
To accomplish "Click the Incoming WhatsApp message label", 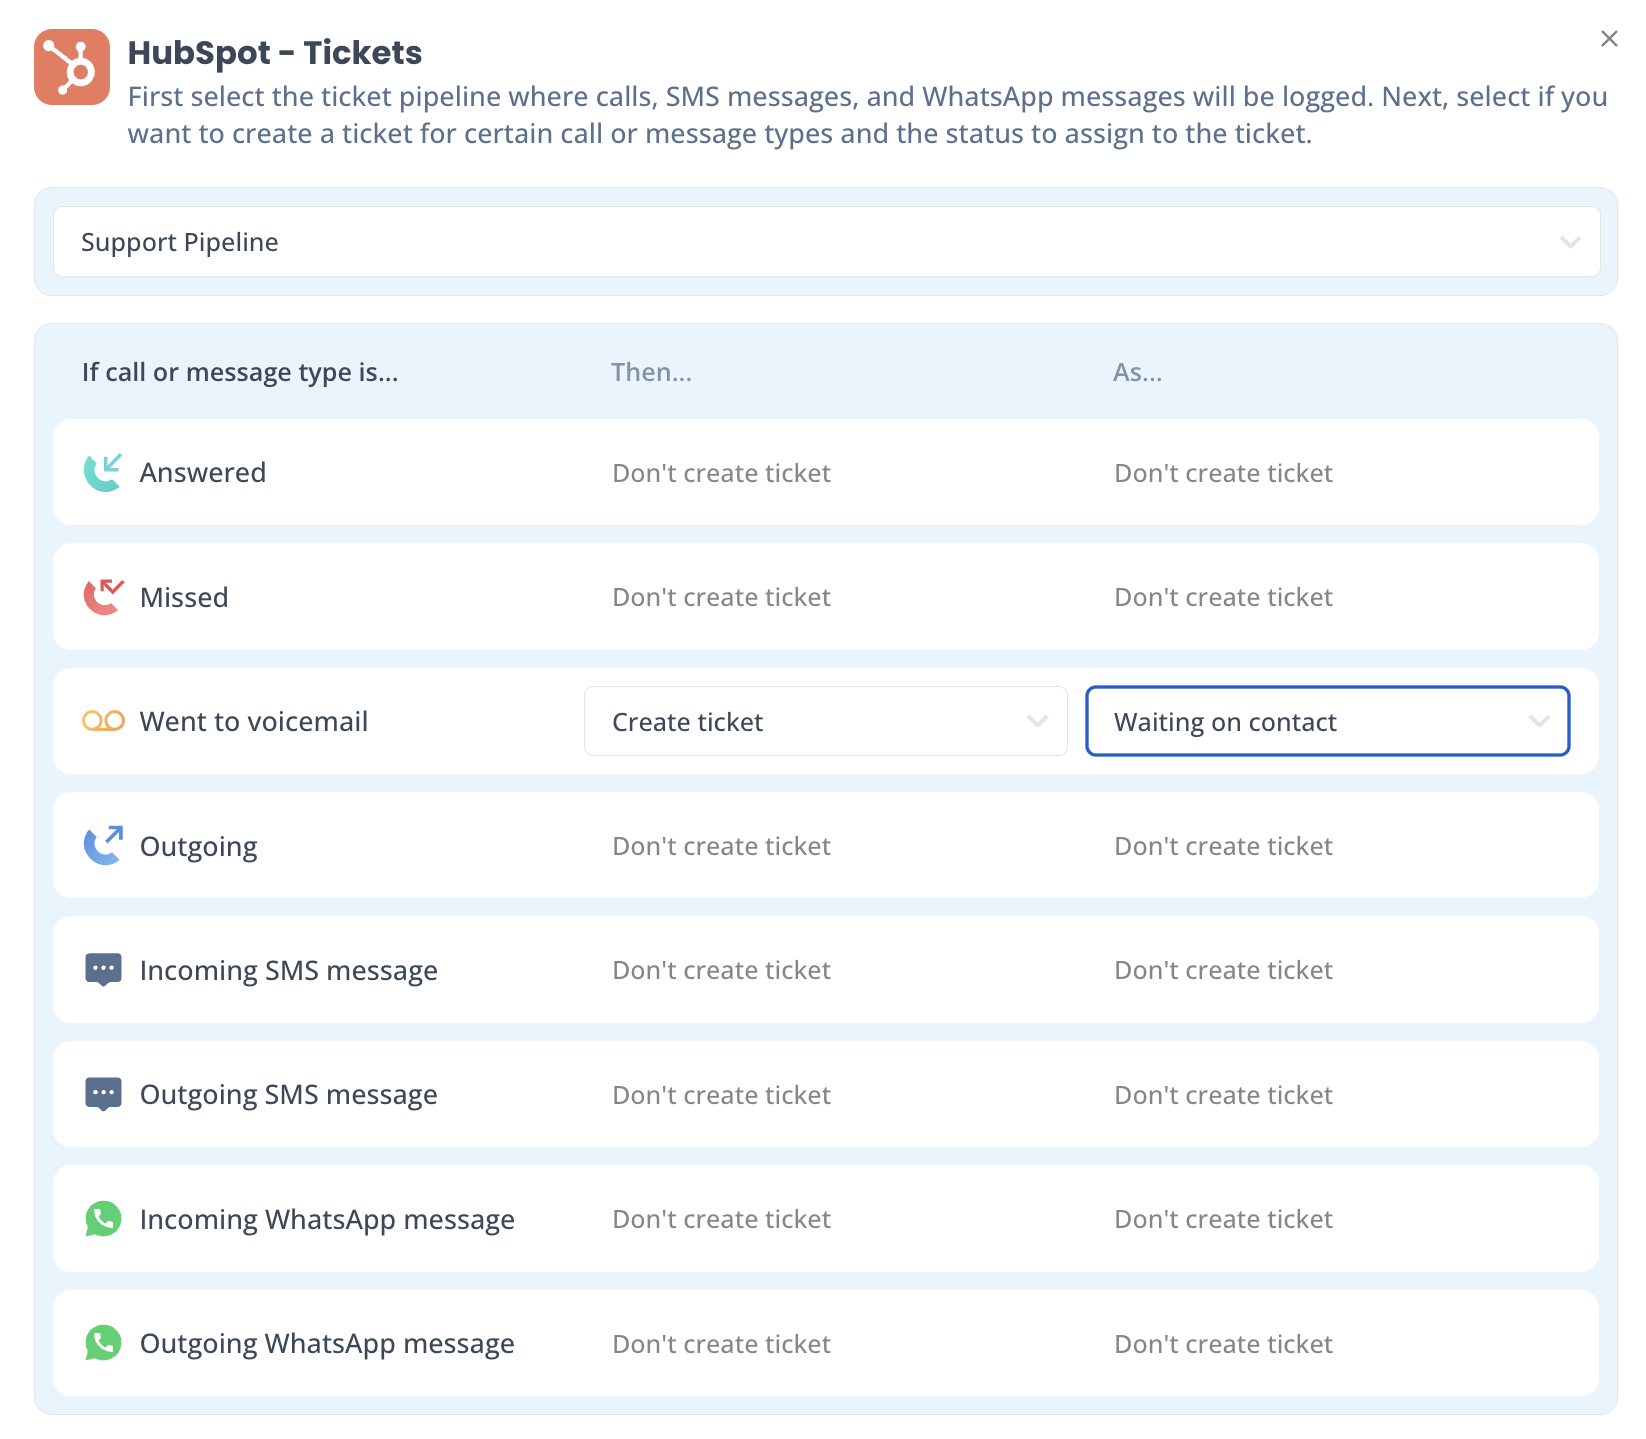I will point(327,1220).
